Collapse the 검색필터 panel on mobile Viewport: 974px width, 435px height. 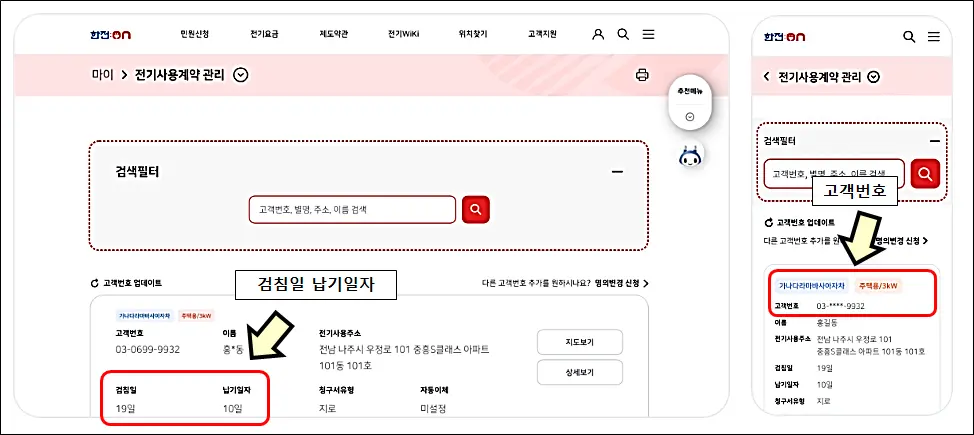click(934, 141)
